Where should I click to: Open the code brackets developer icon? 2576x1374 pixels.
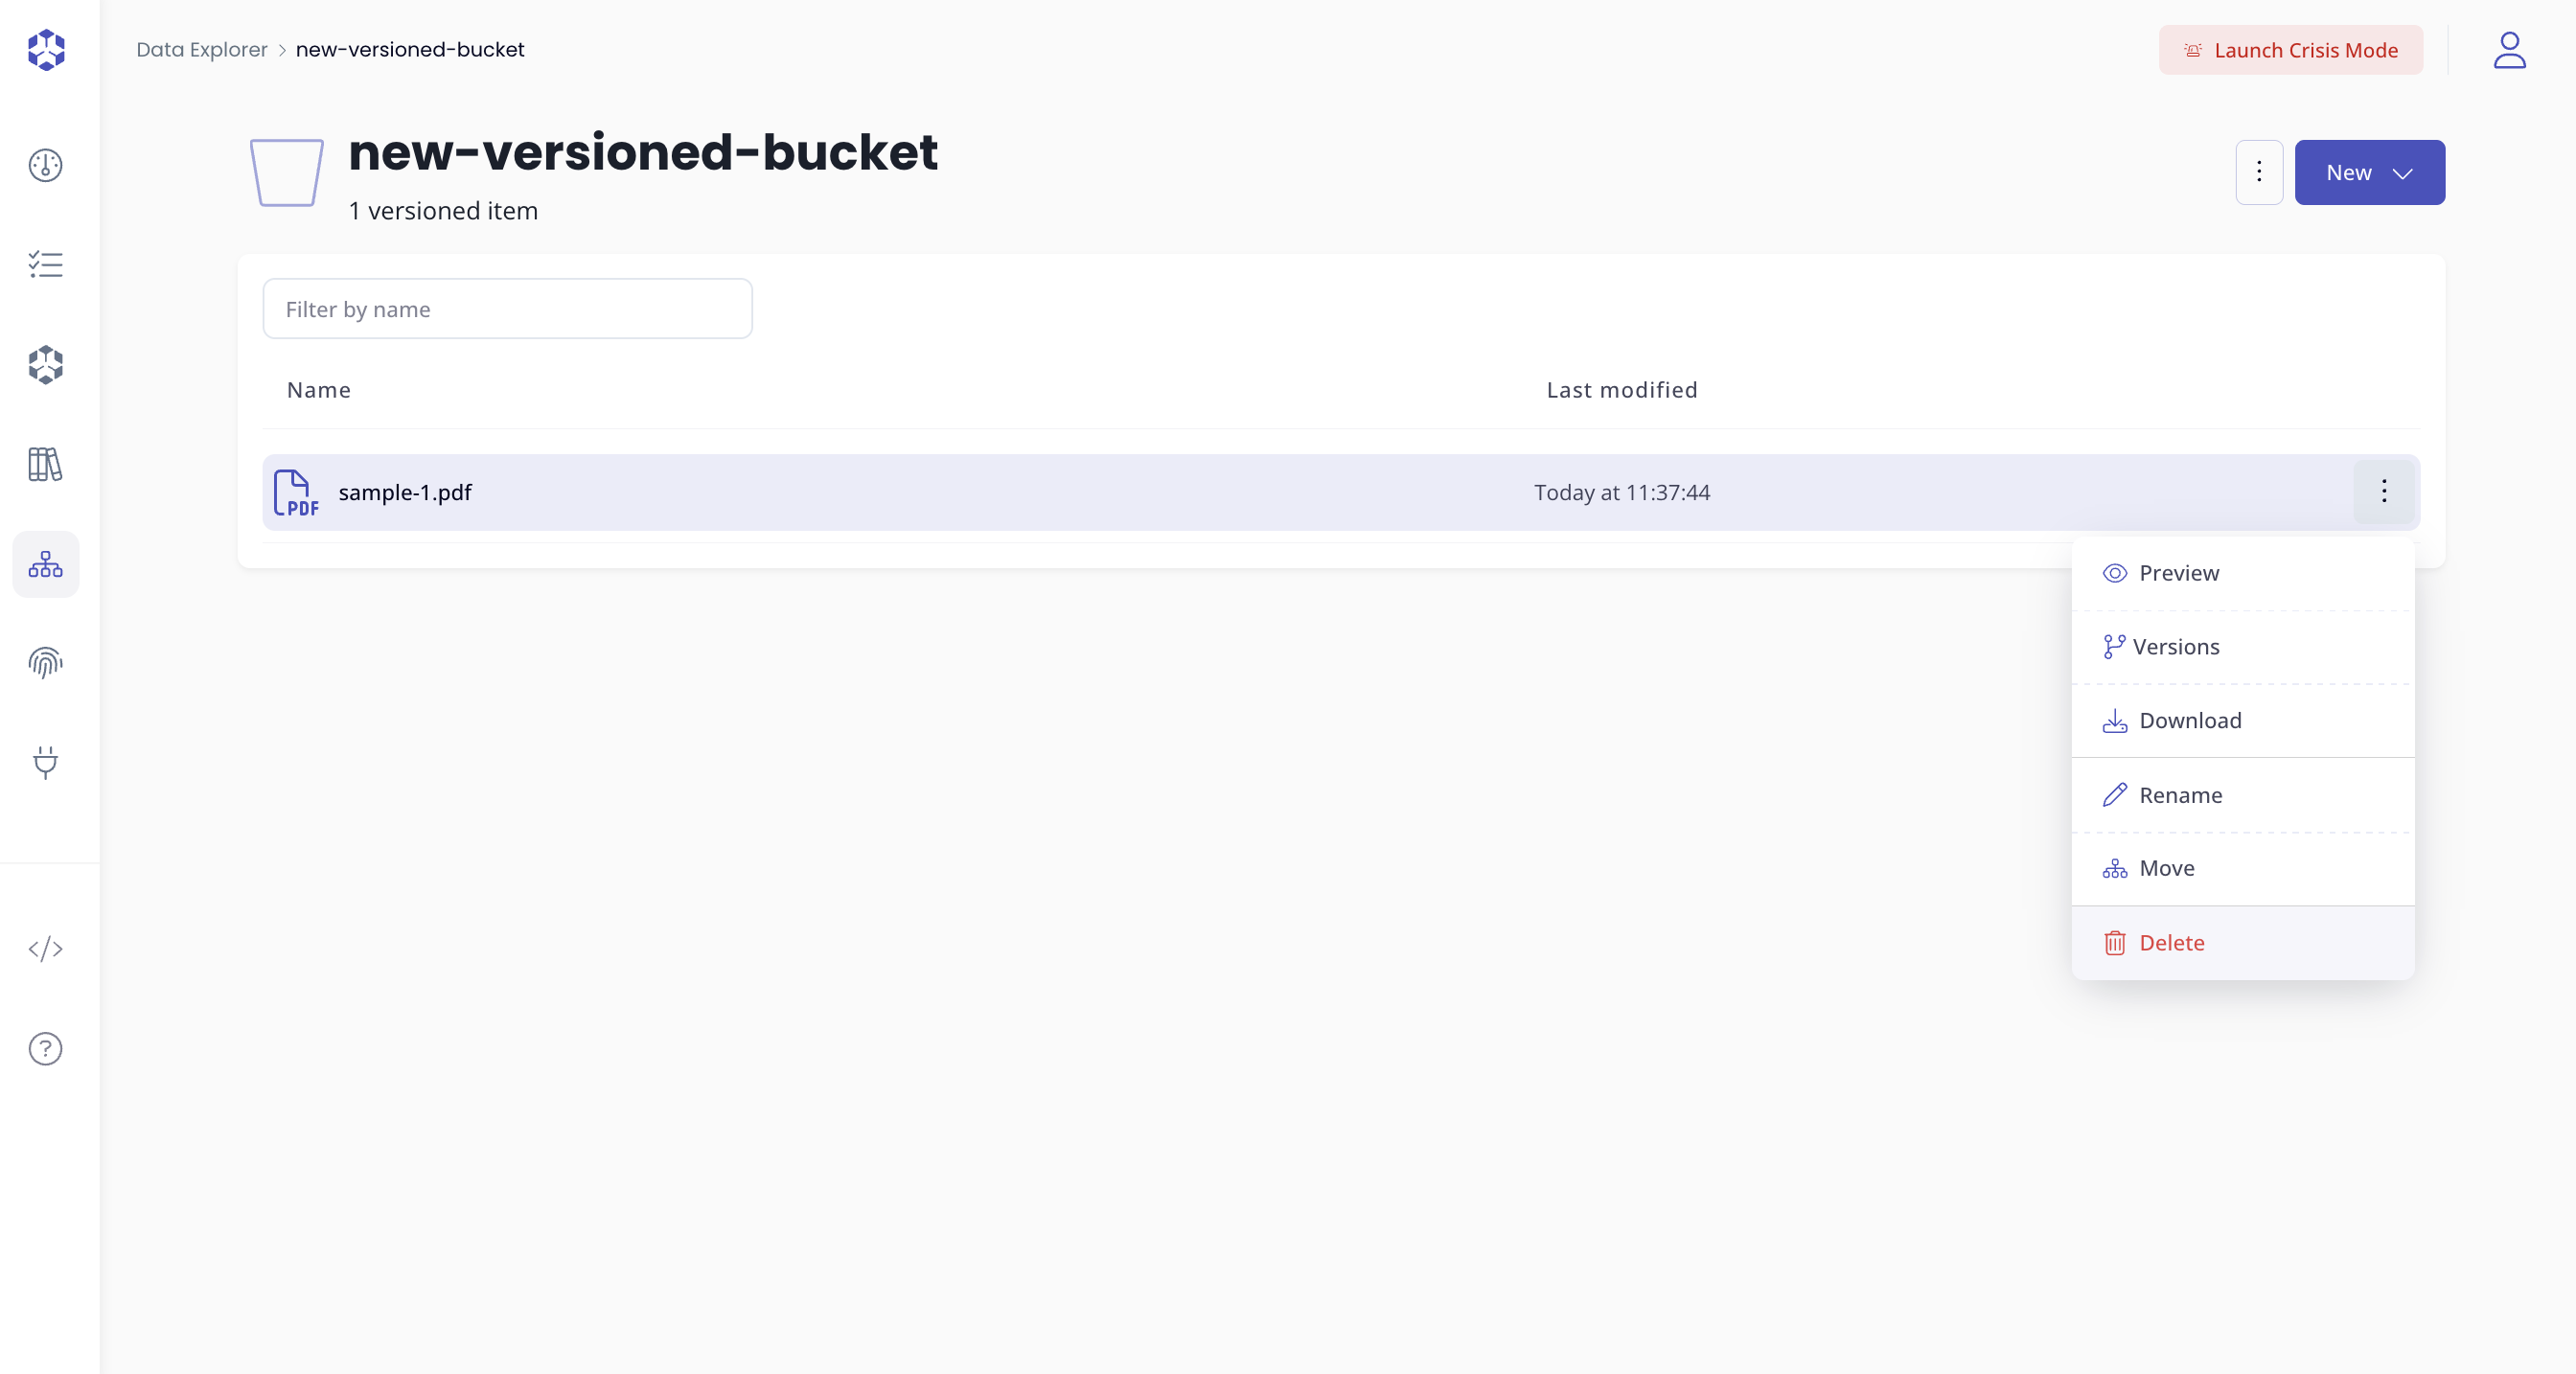(45, 949)
